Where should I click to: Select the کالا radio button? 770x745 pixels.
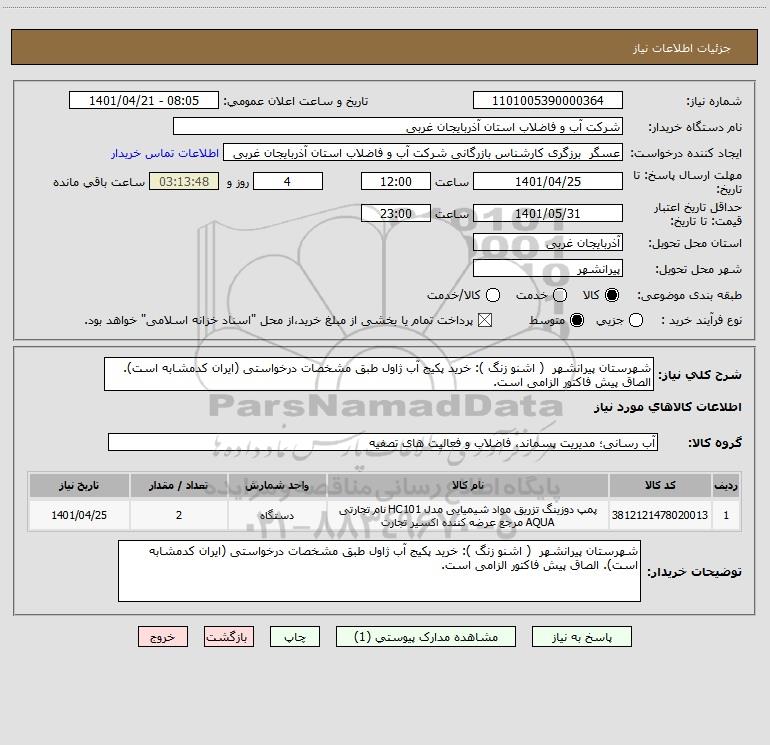(612, 295)
